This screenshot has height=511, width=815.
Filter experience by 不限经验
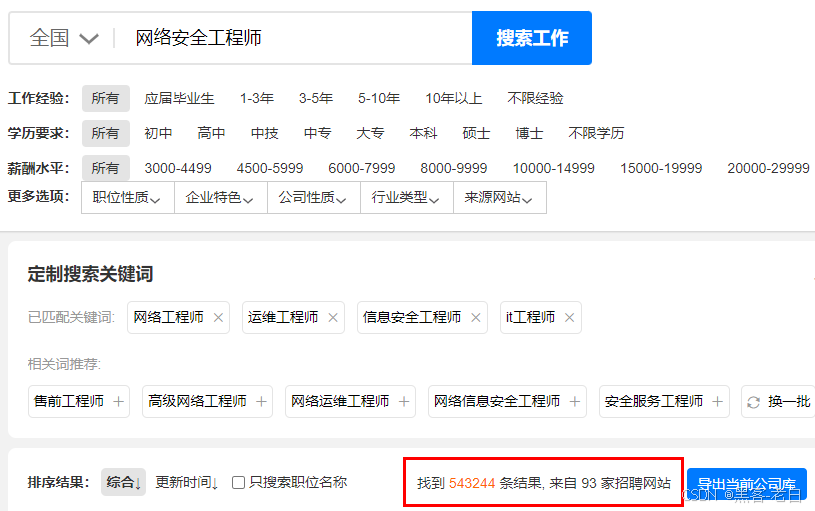point(535,98)
